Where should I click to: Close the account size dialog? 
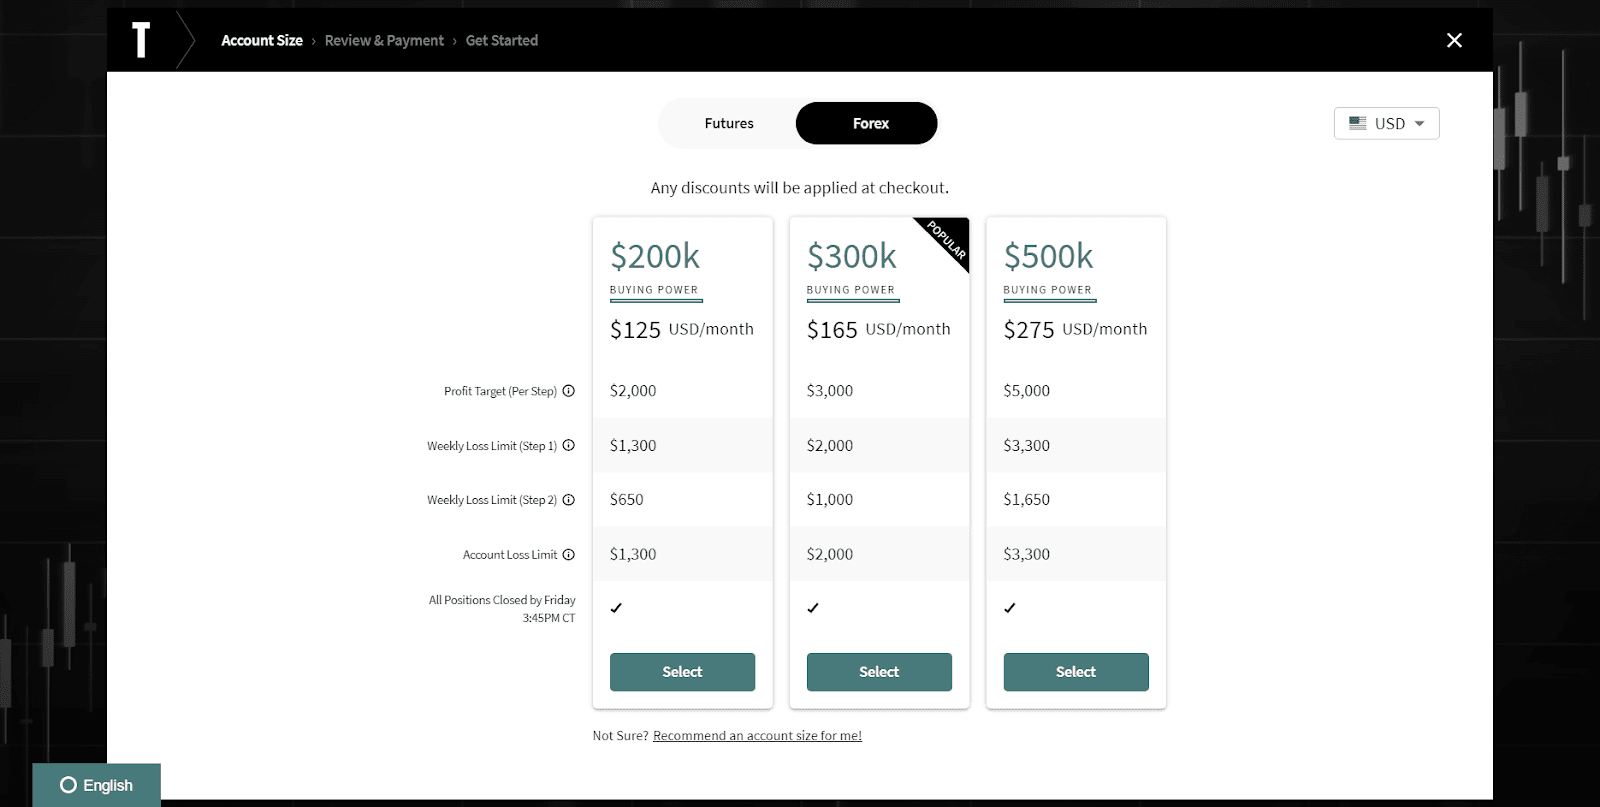click(1454, 40)
